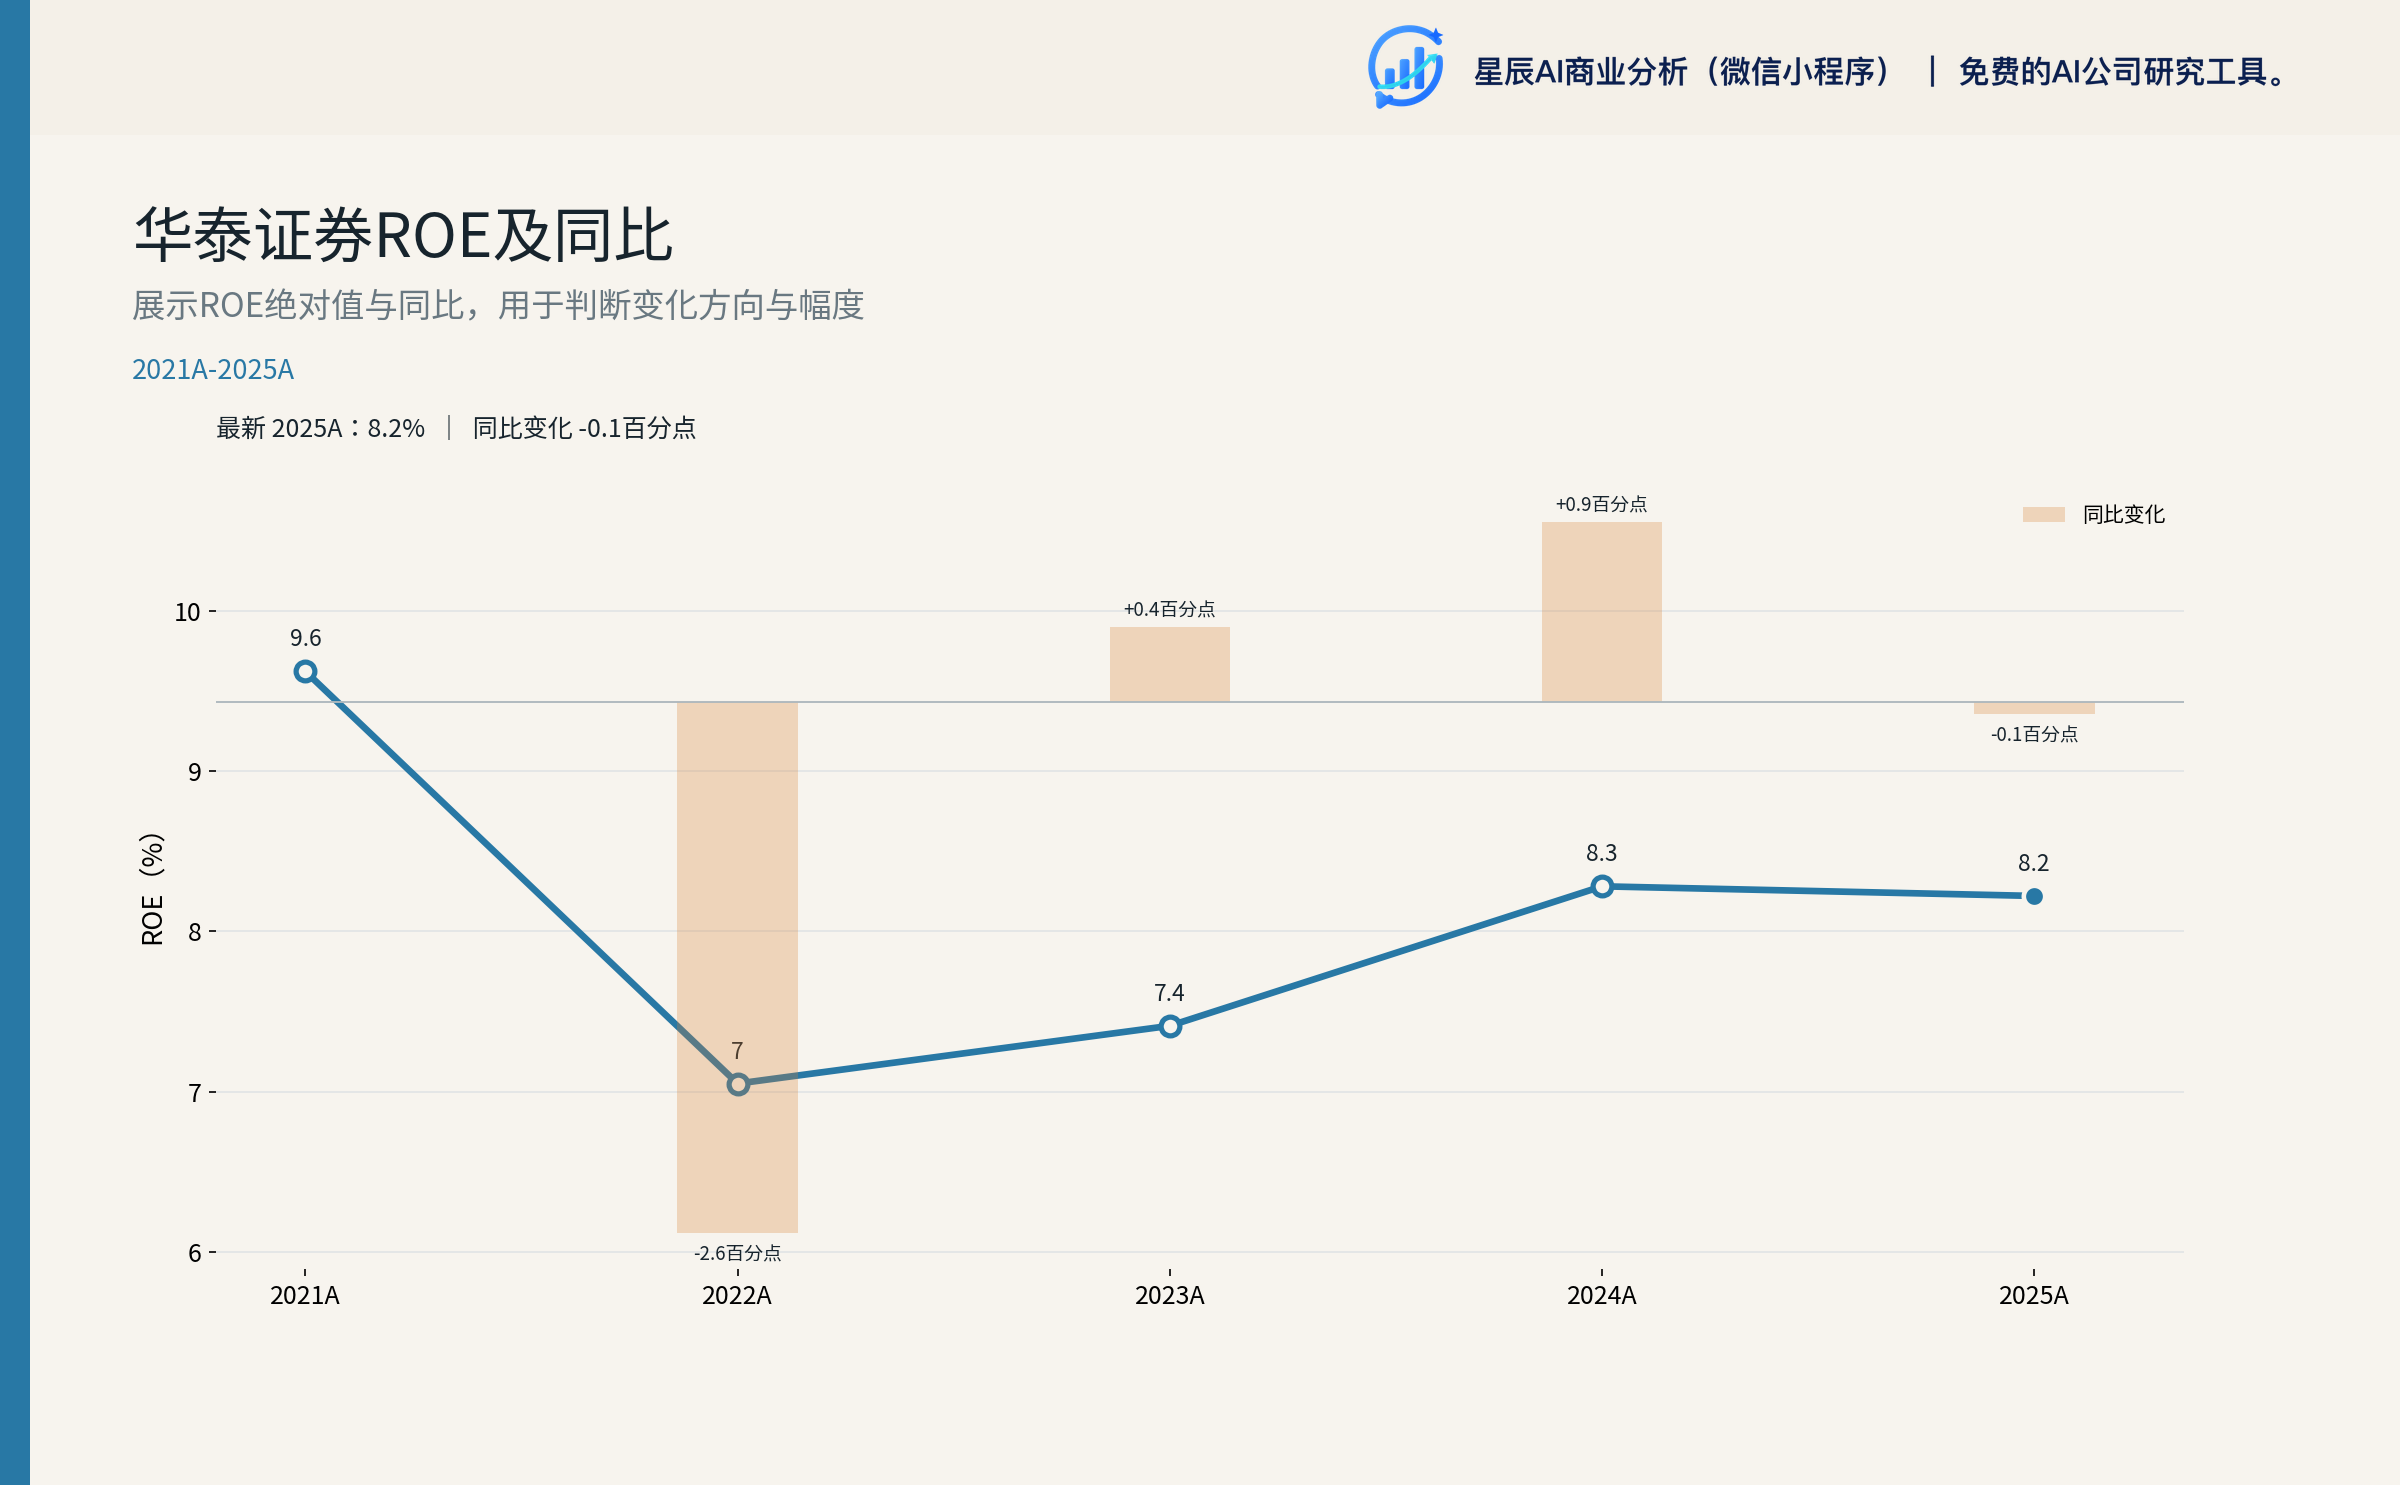The height and width of the screenshot is (1485, 2400).
Task: Click the small -0.1百分点 bar for 2025A
Action: [2034, 708]
